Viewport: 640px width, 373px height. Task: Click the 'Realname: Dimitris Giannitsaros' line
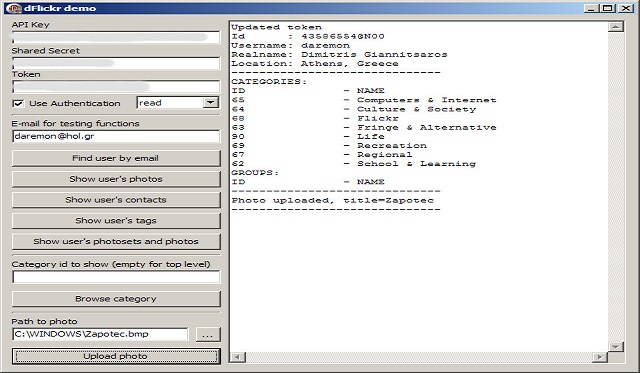[x=340, y=54]
